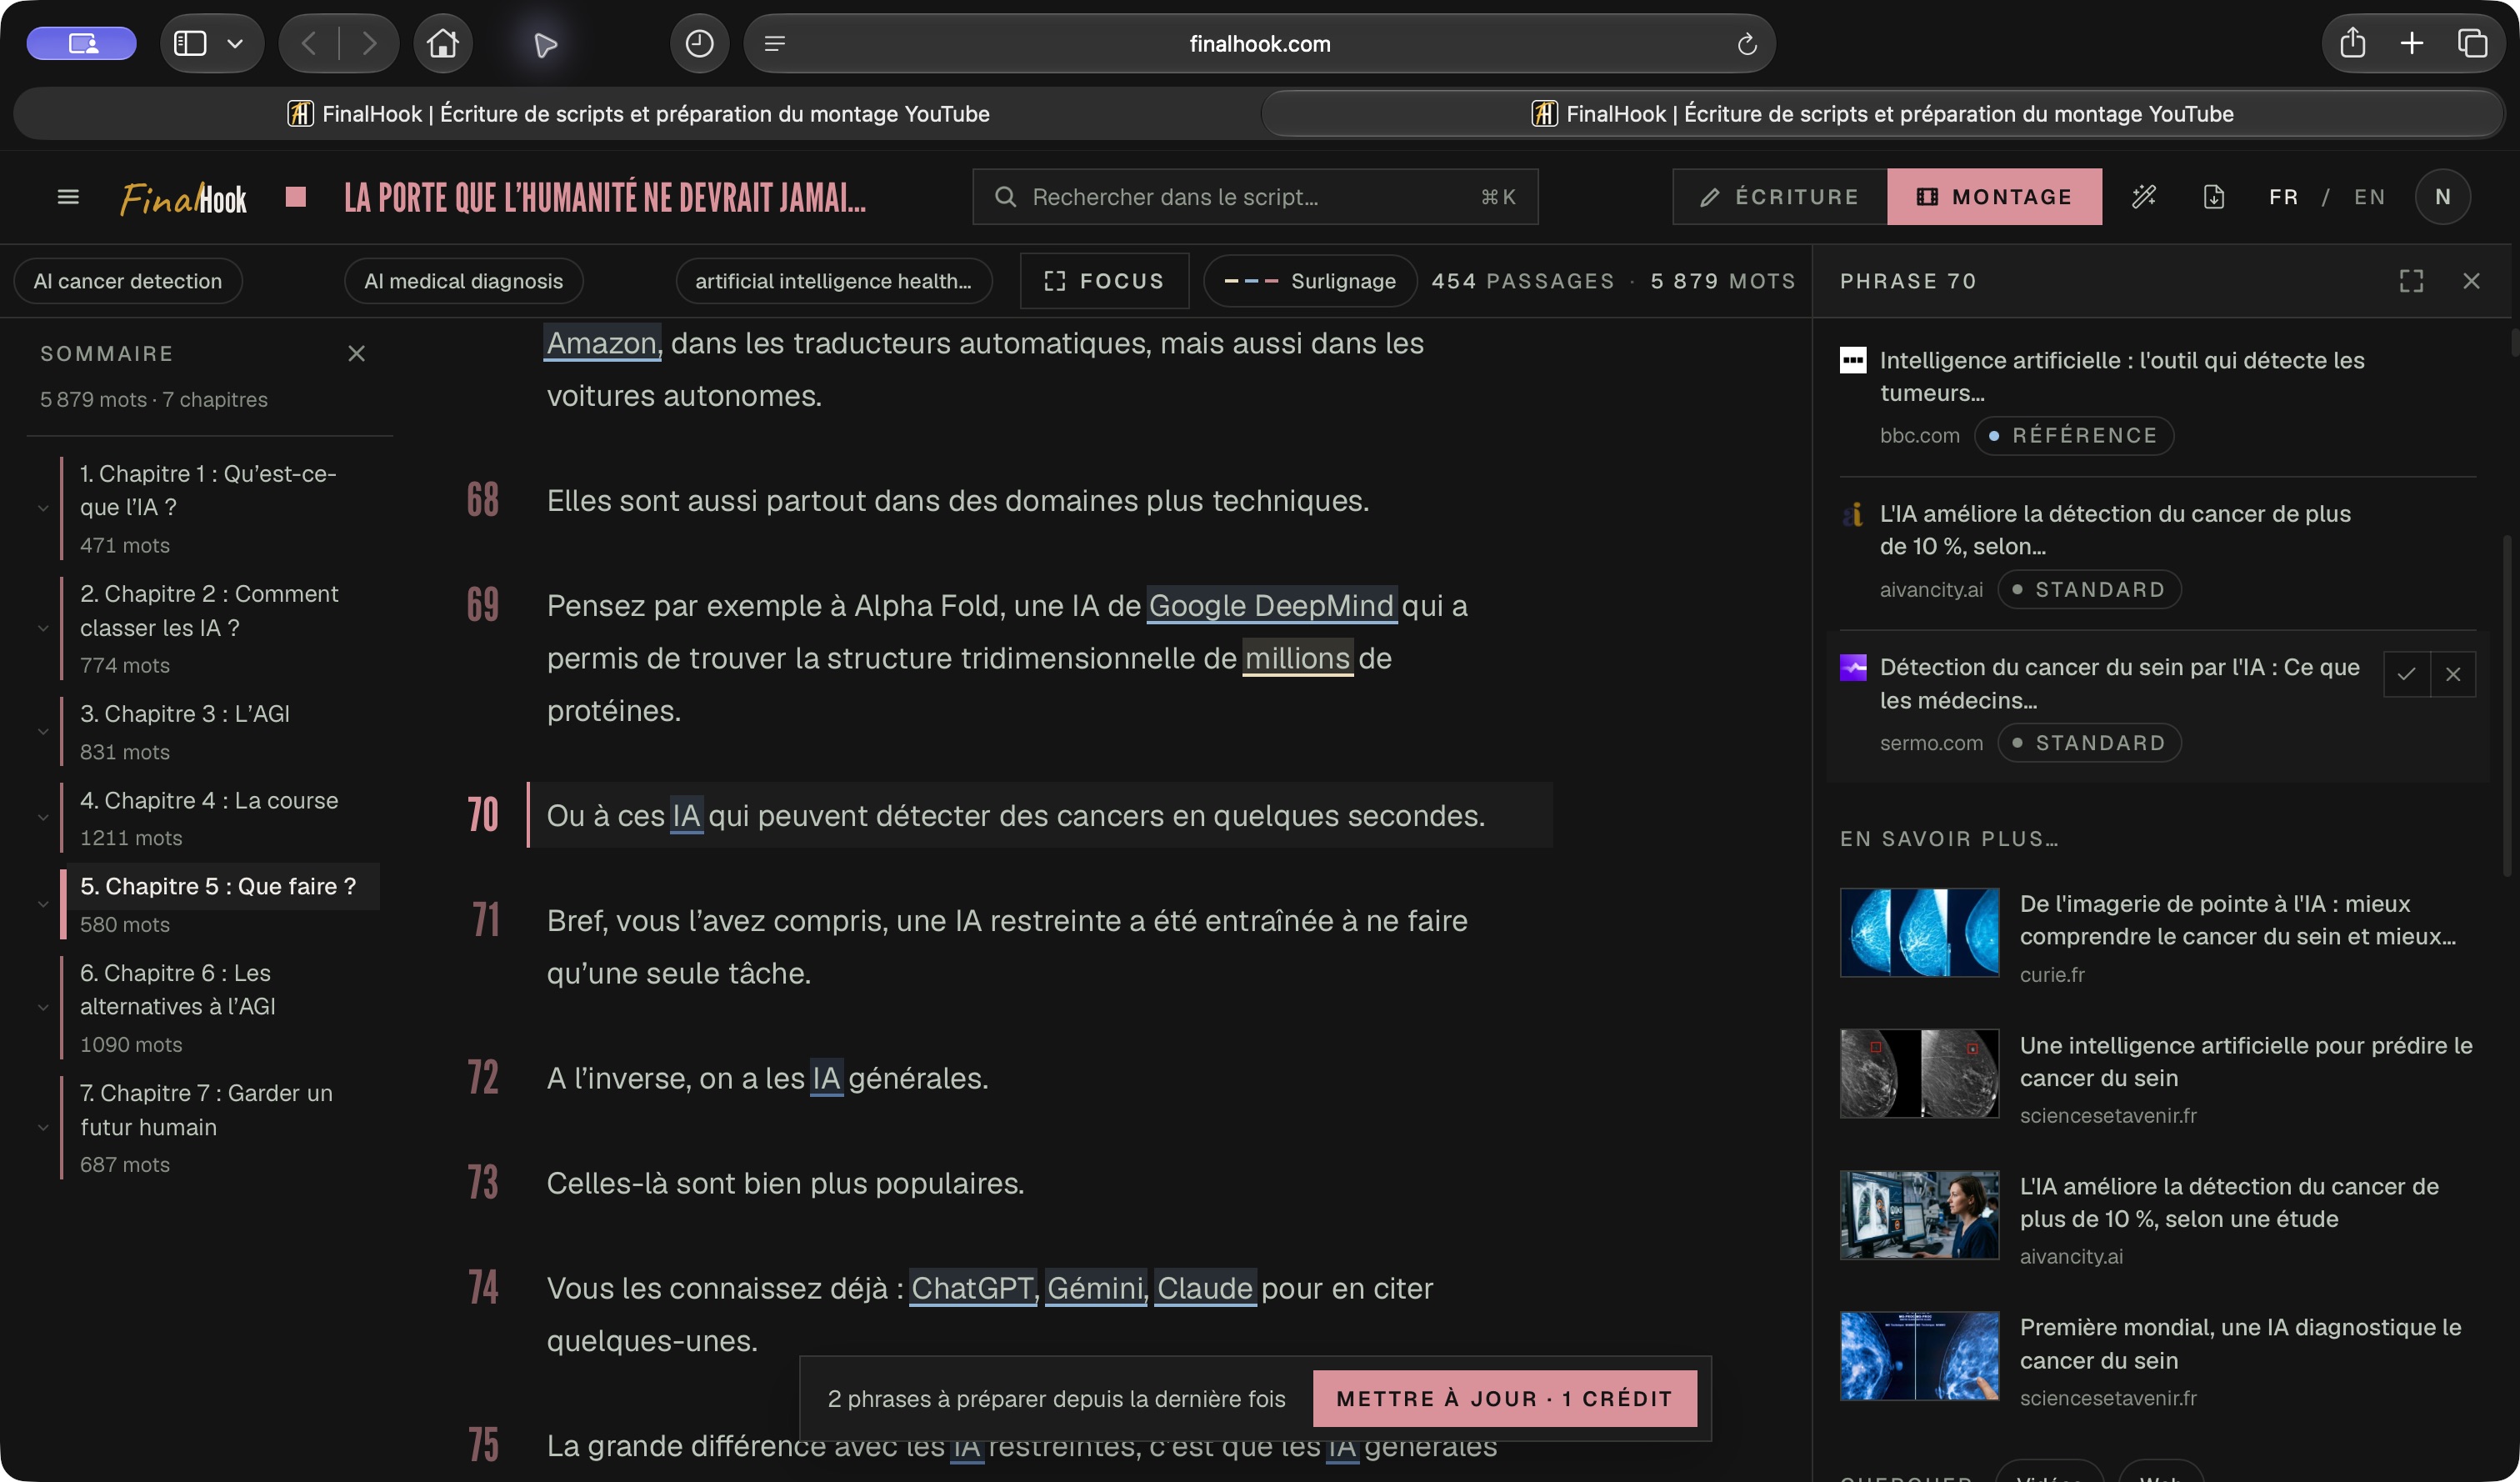Show Safari tab overview icon
Image resolution: width=2520 pixels, height=1482 pixels.
click(2472, 44)
